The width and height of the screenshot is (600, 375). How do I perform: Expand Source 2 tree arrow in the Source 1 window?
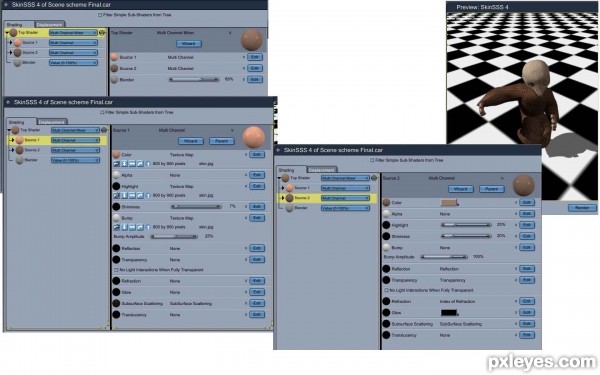point(12,150)
